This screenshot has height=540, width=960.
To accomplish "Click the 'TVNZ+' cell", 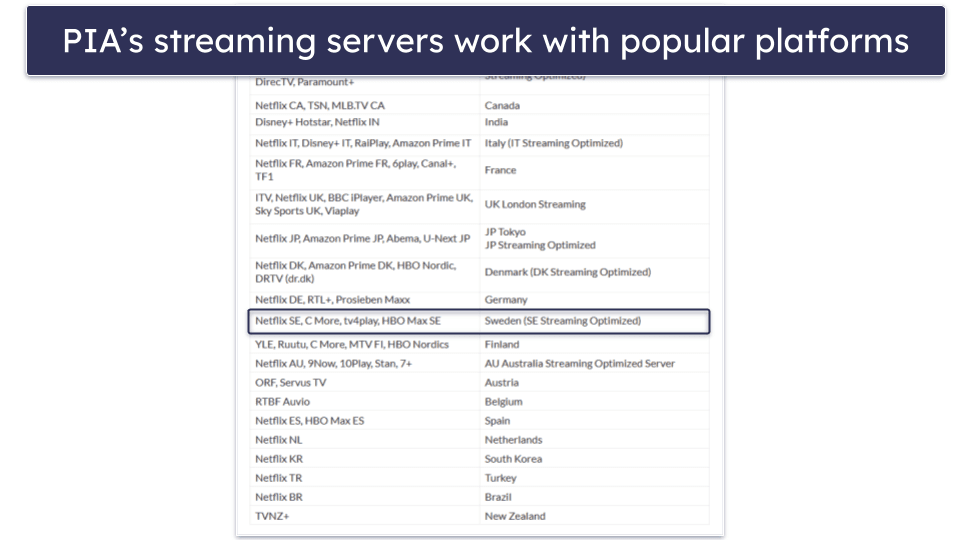I will click(364, 516).
